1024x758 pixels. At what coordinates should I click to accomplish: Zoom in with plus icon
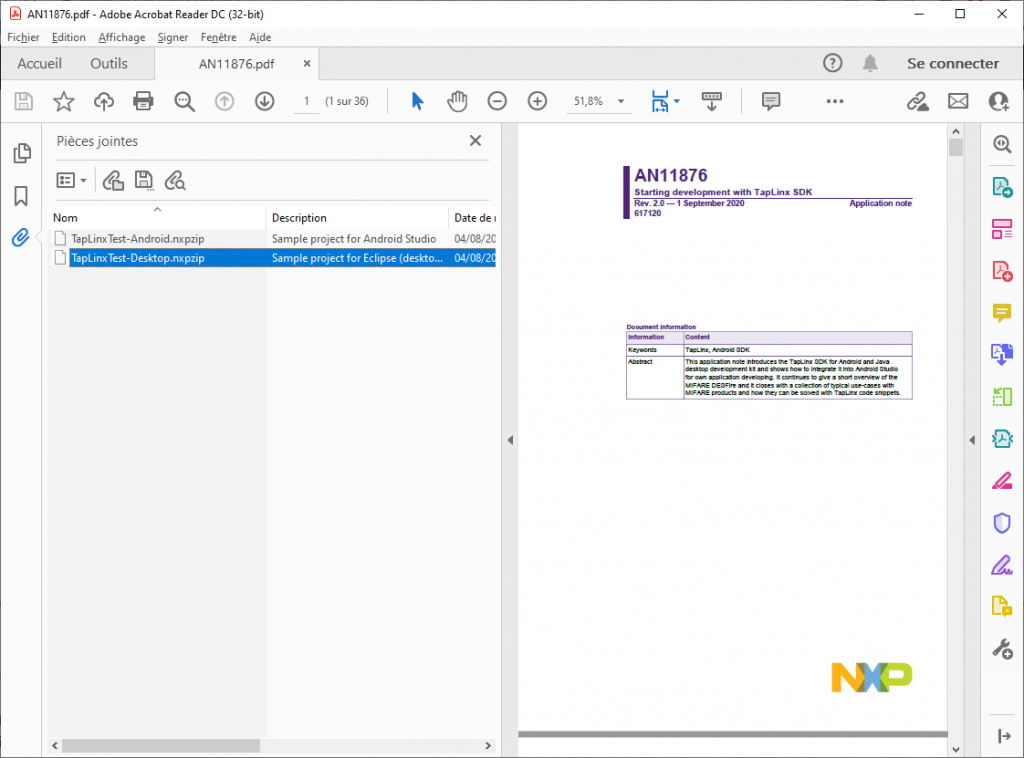(537, 101)
